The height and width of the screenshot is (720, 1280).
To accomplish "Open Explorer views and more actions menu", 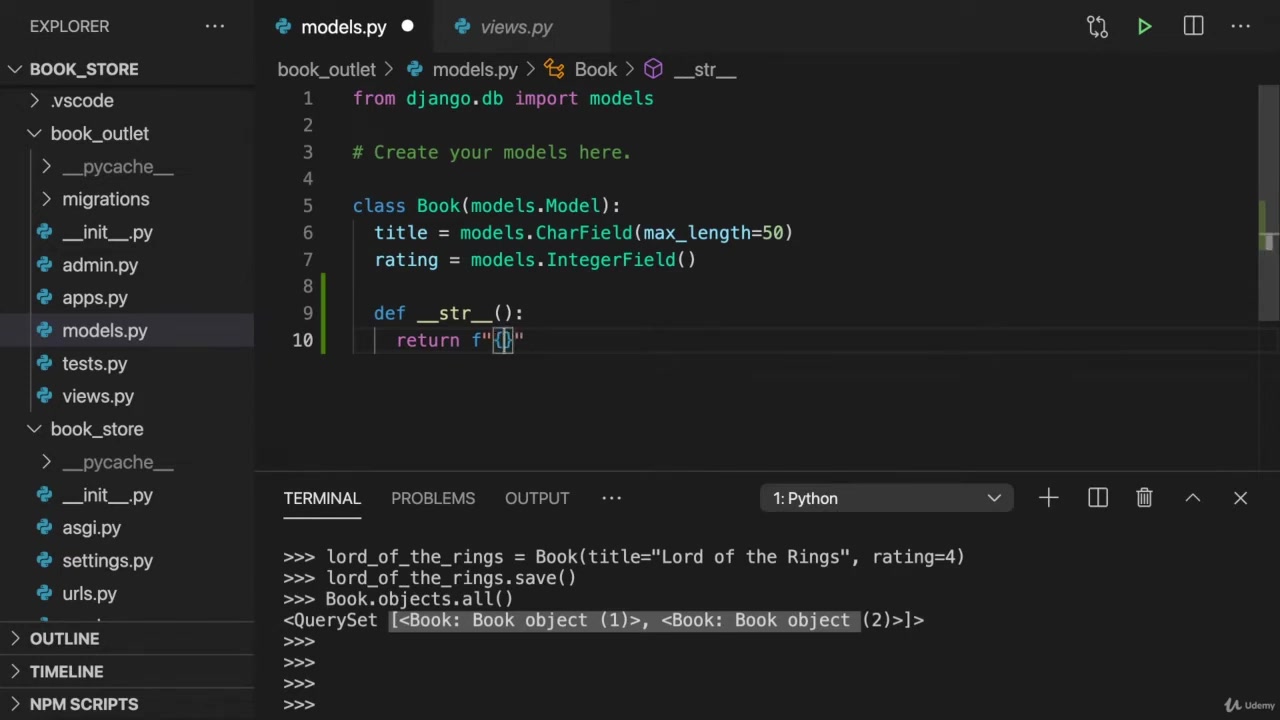I will 215,27.
